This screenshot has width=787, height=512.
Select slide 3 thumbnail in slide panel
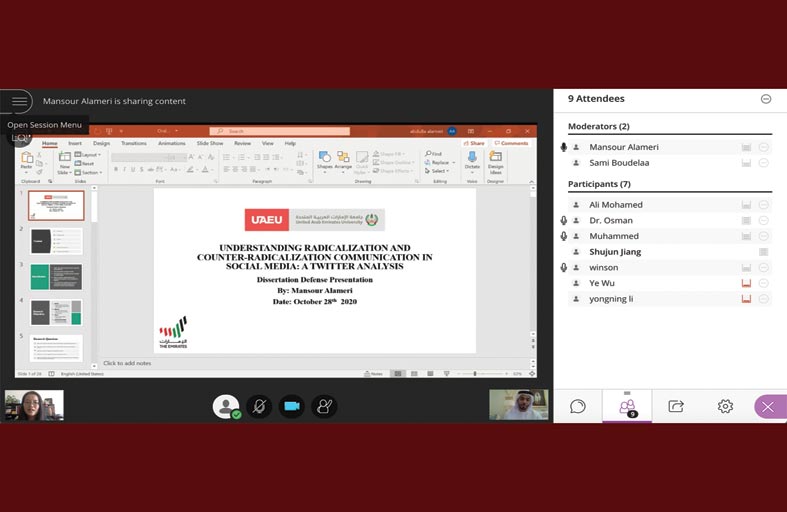point(56,277)
